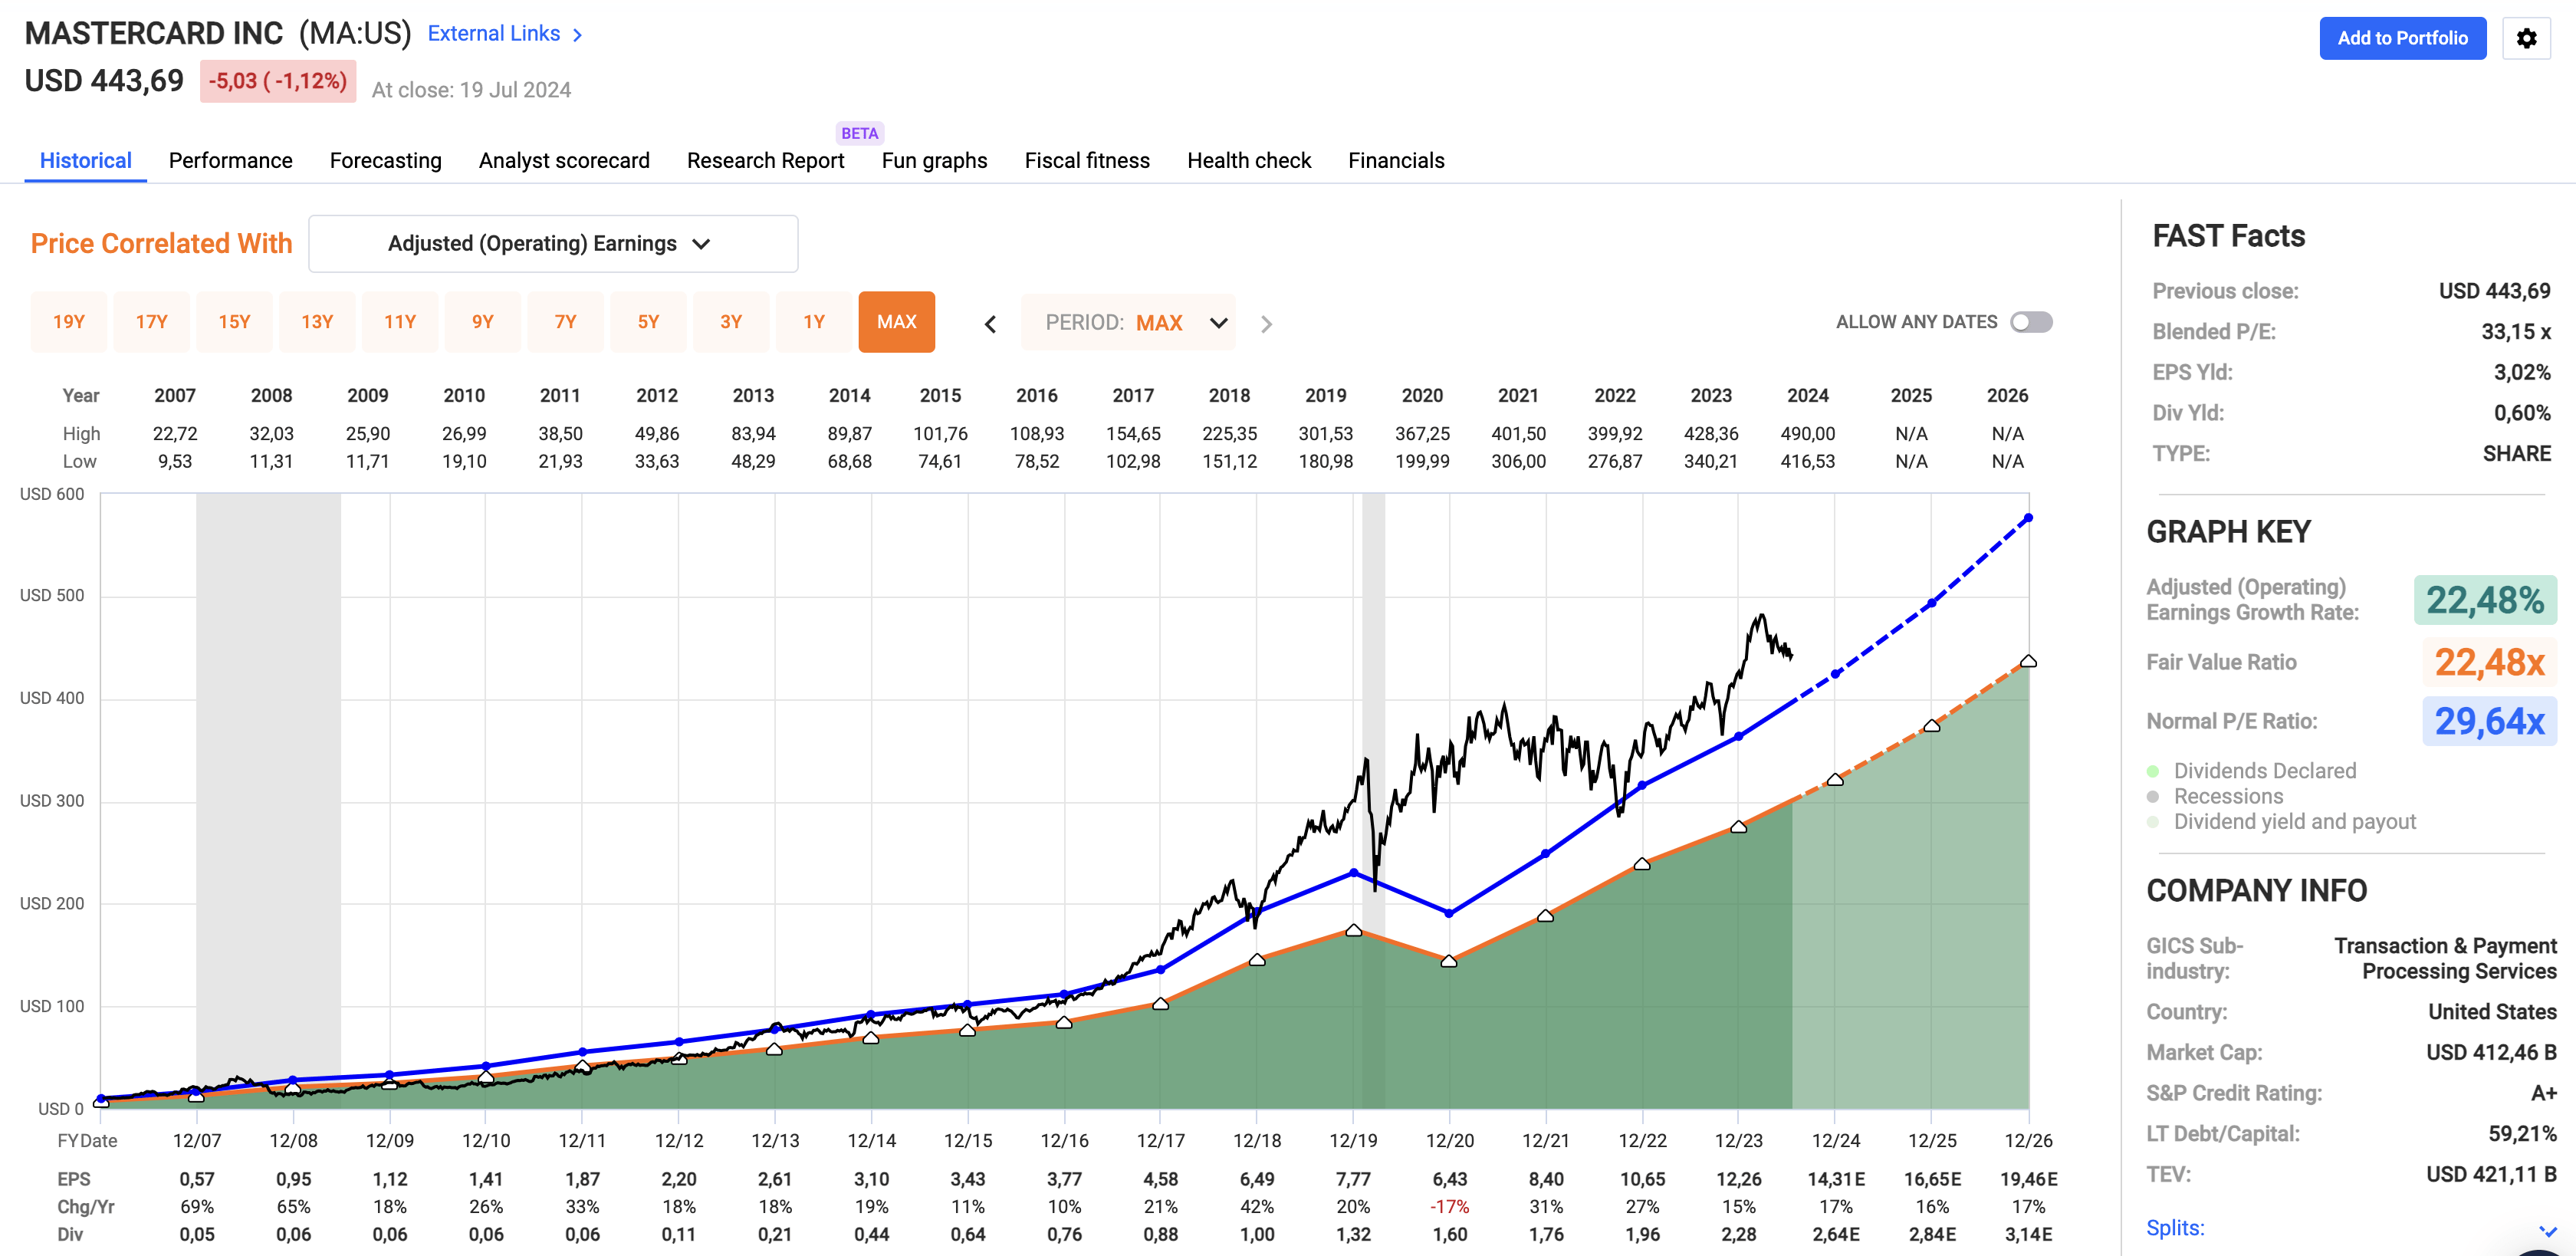Viewport: 2576px width, 1256px height.
Task: Select the Performance tab
Action: pos(230,160)
